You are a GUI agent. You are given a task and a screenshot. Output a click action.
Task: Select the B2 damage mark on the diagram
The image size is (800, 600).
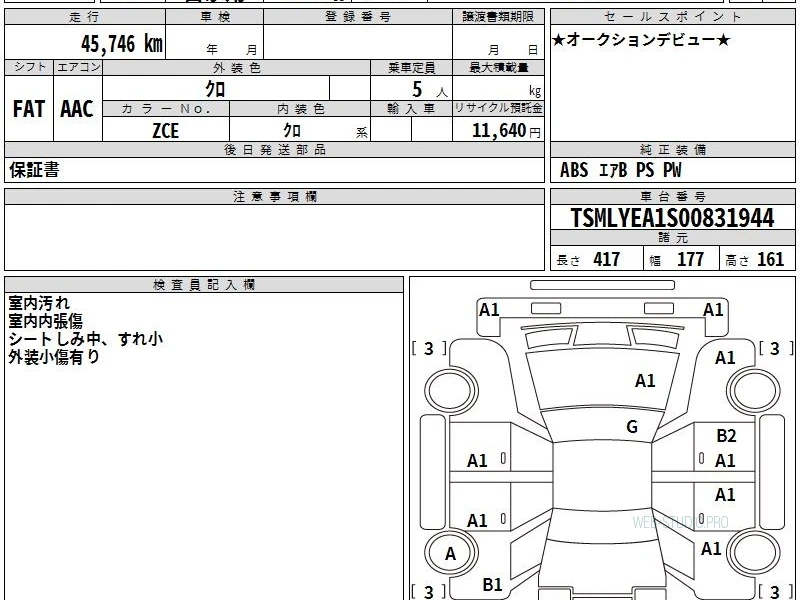point(726,436)
